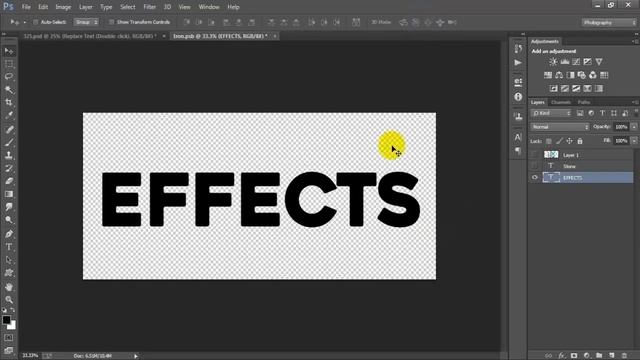Open the layer style fx menu

tap(562, 356)
